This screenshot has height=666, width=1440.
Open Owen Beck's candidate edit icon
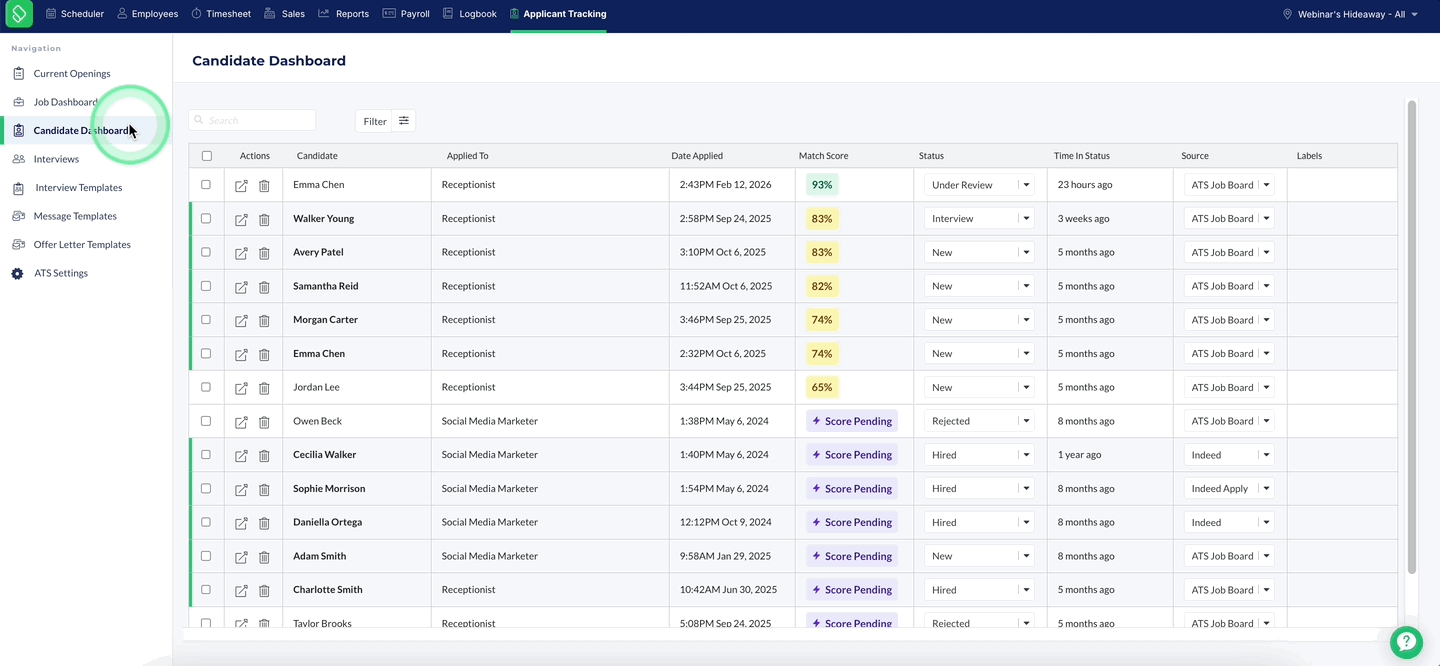point(241,422)
